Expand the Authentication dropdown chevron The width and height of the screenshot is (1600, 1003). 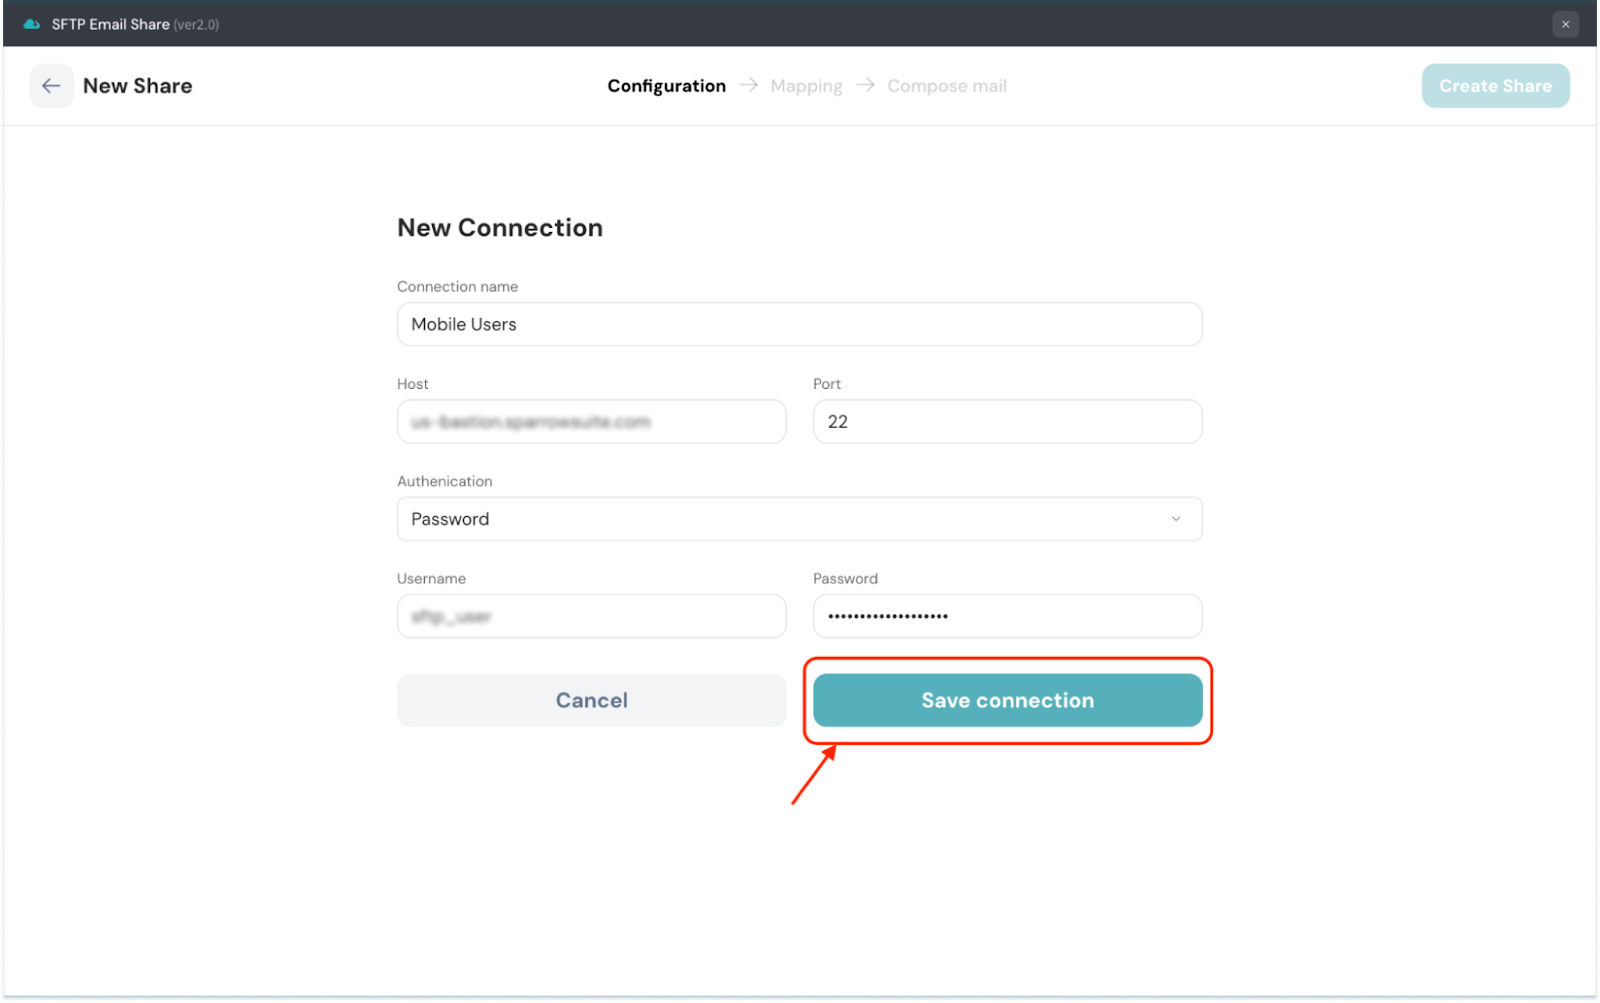[1176, 519]
